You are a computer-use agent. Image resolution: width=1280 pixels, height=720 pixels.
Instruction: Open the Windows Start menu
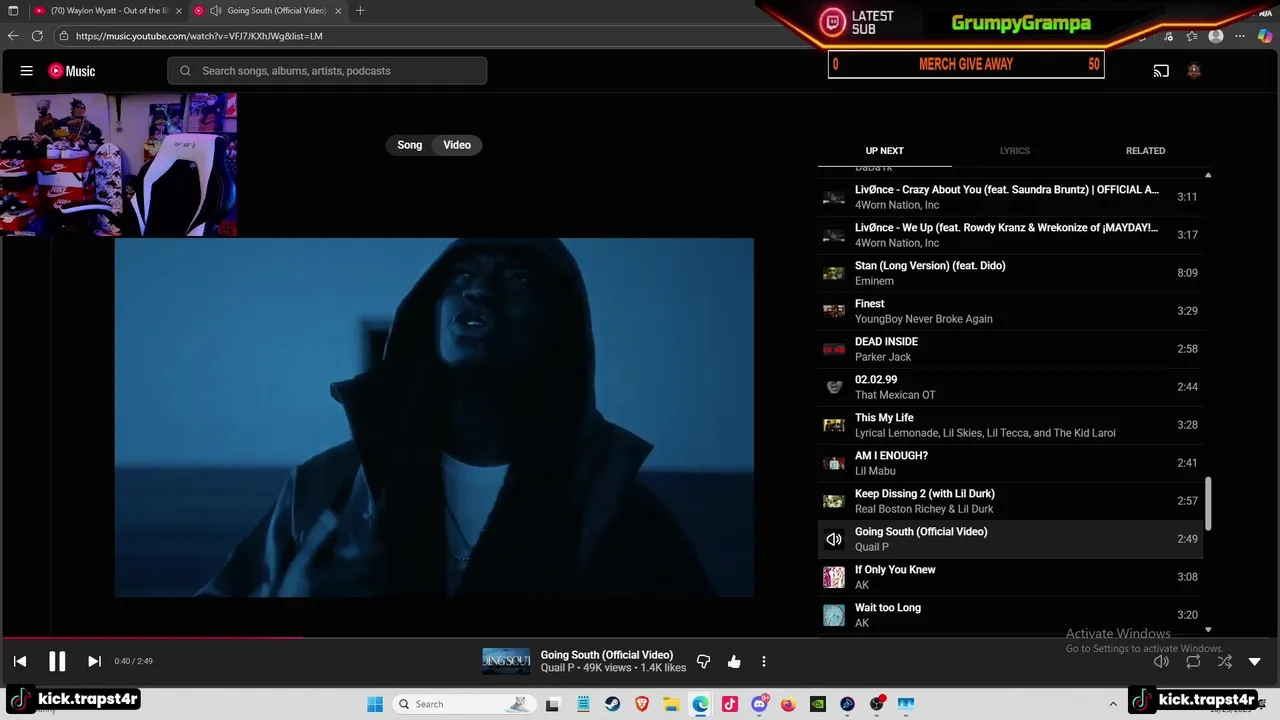(375, 704)
